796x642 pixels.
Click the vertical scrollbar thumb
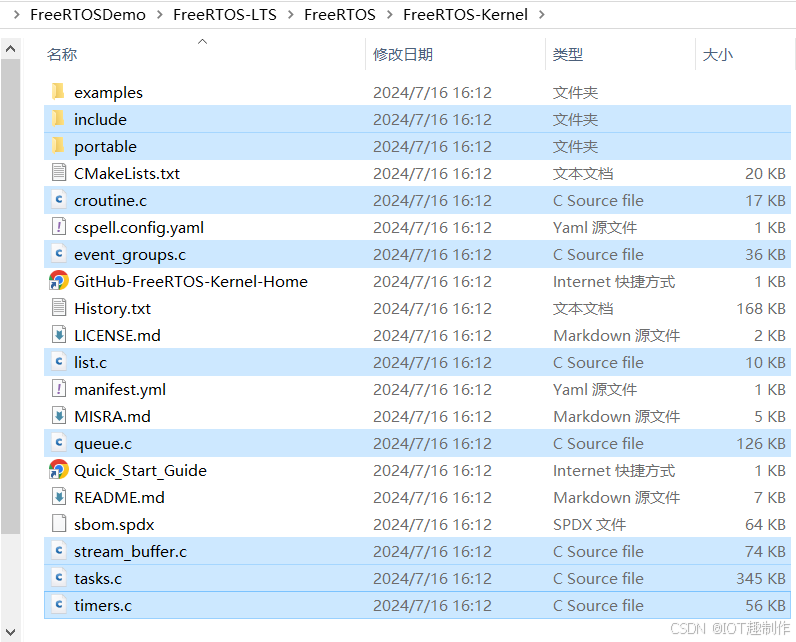(10, 296)
